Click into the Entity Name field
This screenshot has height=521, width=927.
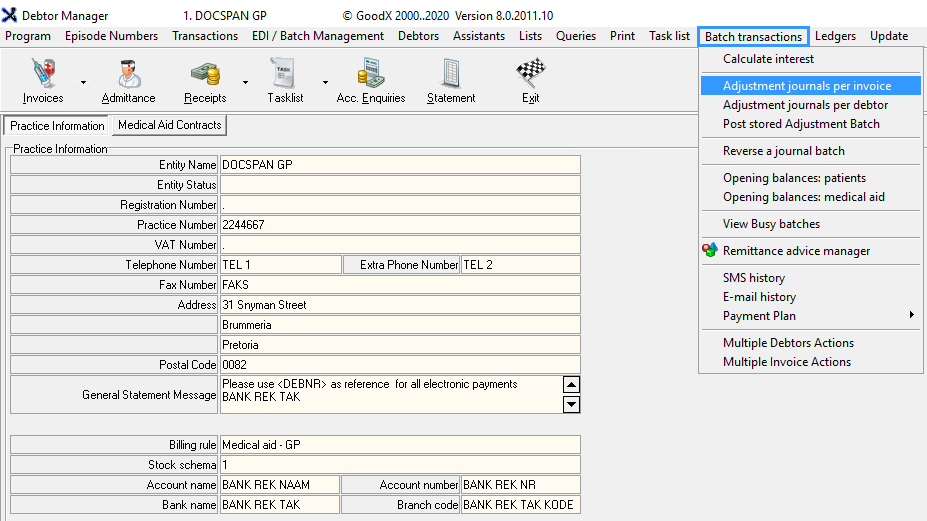click(x=399, y=165)
